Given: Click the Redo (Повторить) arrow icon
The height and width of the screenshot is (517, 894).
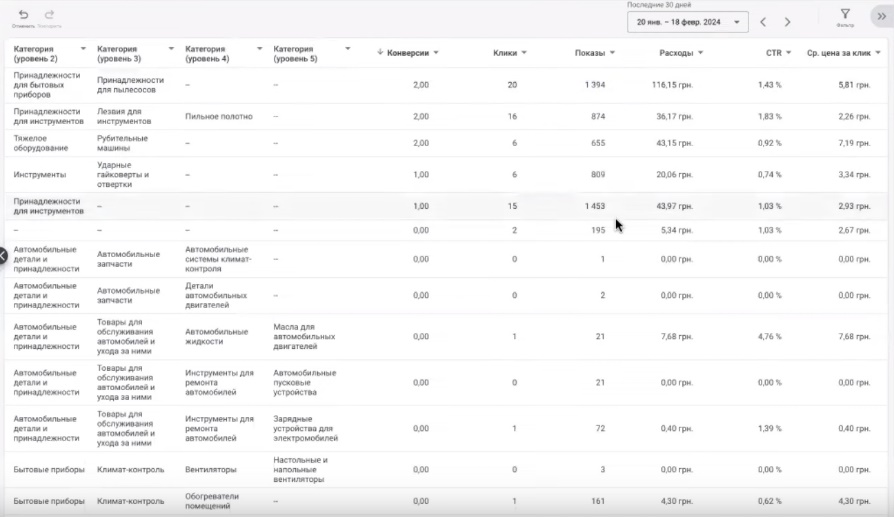Looking at the screenshot, I should (49, 15).
